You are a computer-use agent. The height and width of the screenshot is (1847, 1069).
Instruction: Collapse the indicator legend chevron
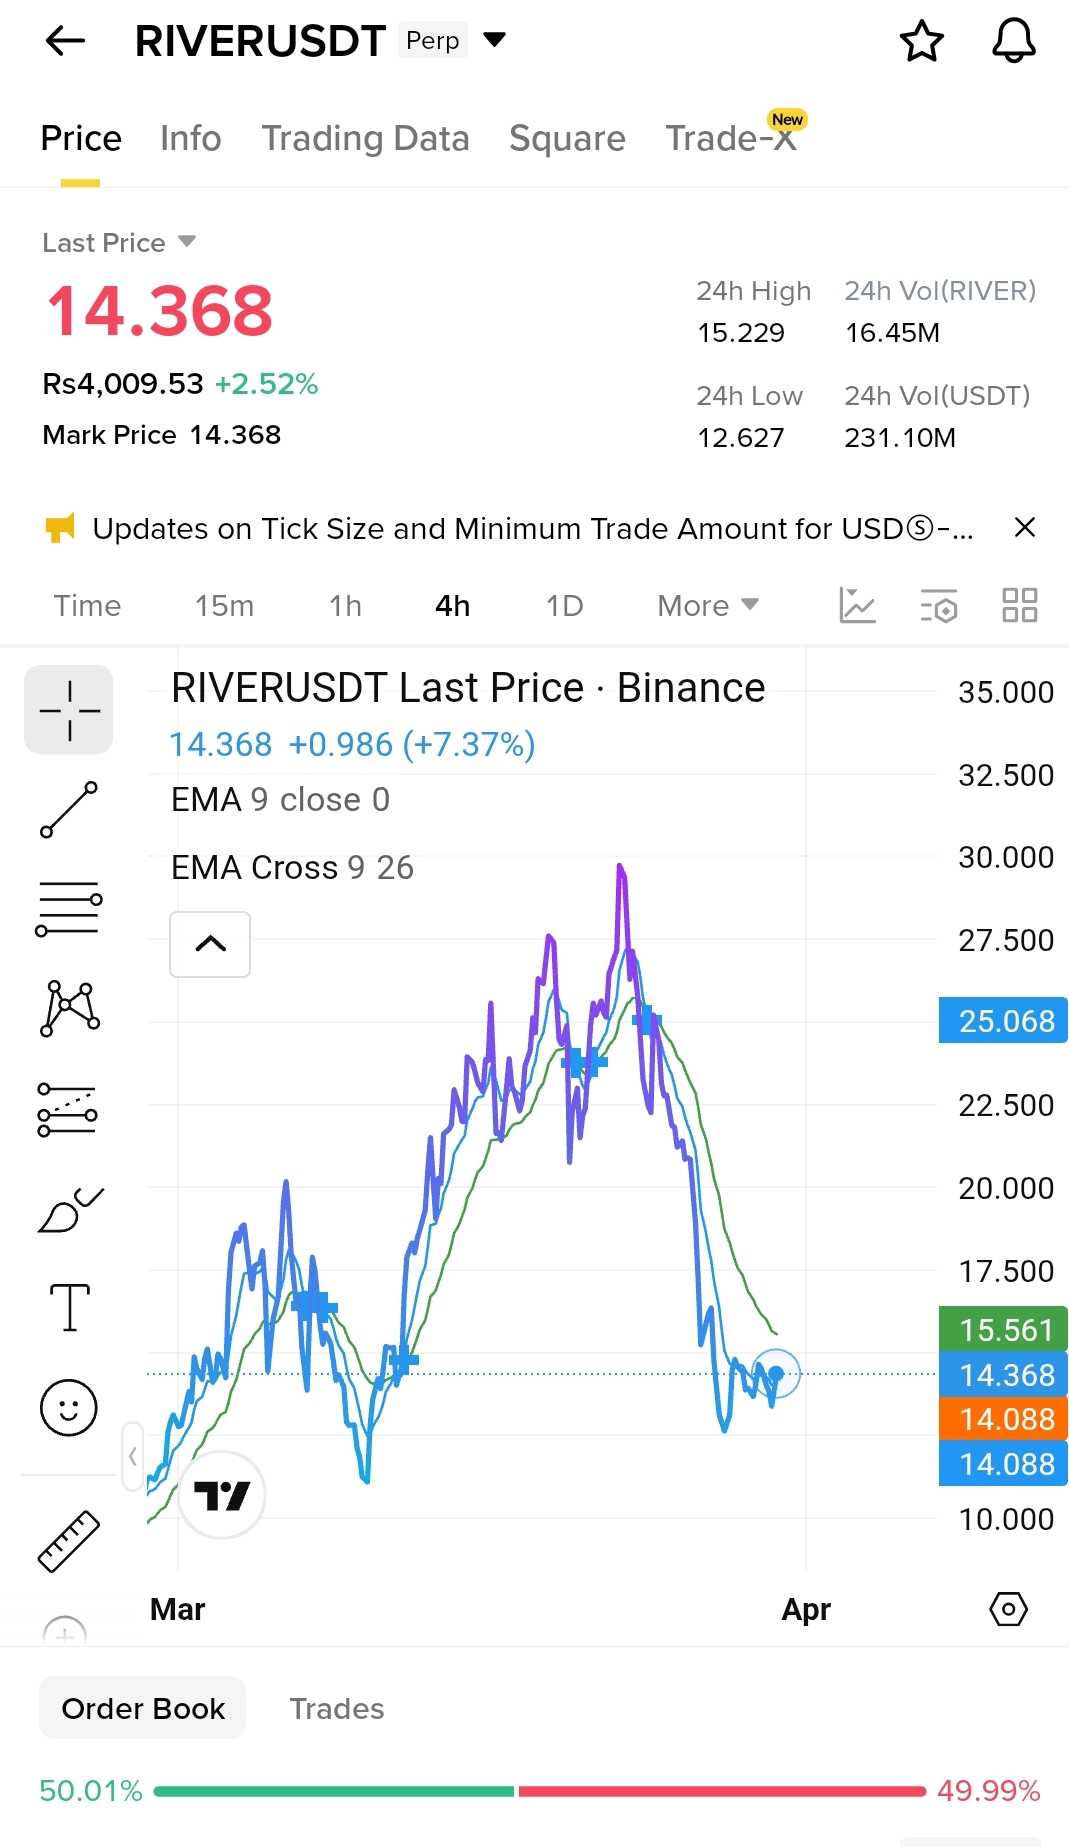(210, 944)
